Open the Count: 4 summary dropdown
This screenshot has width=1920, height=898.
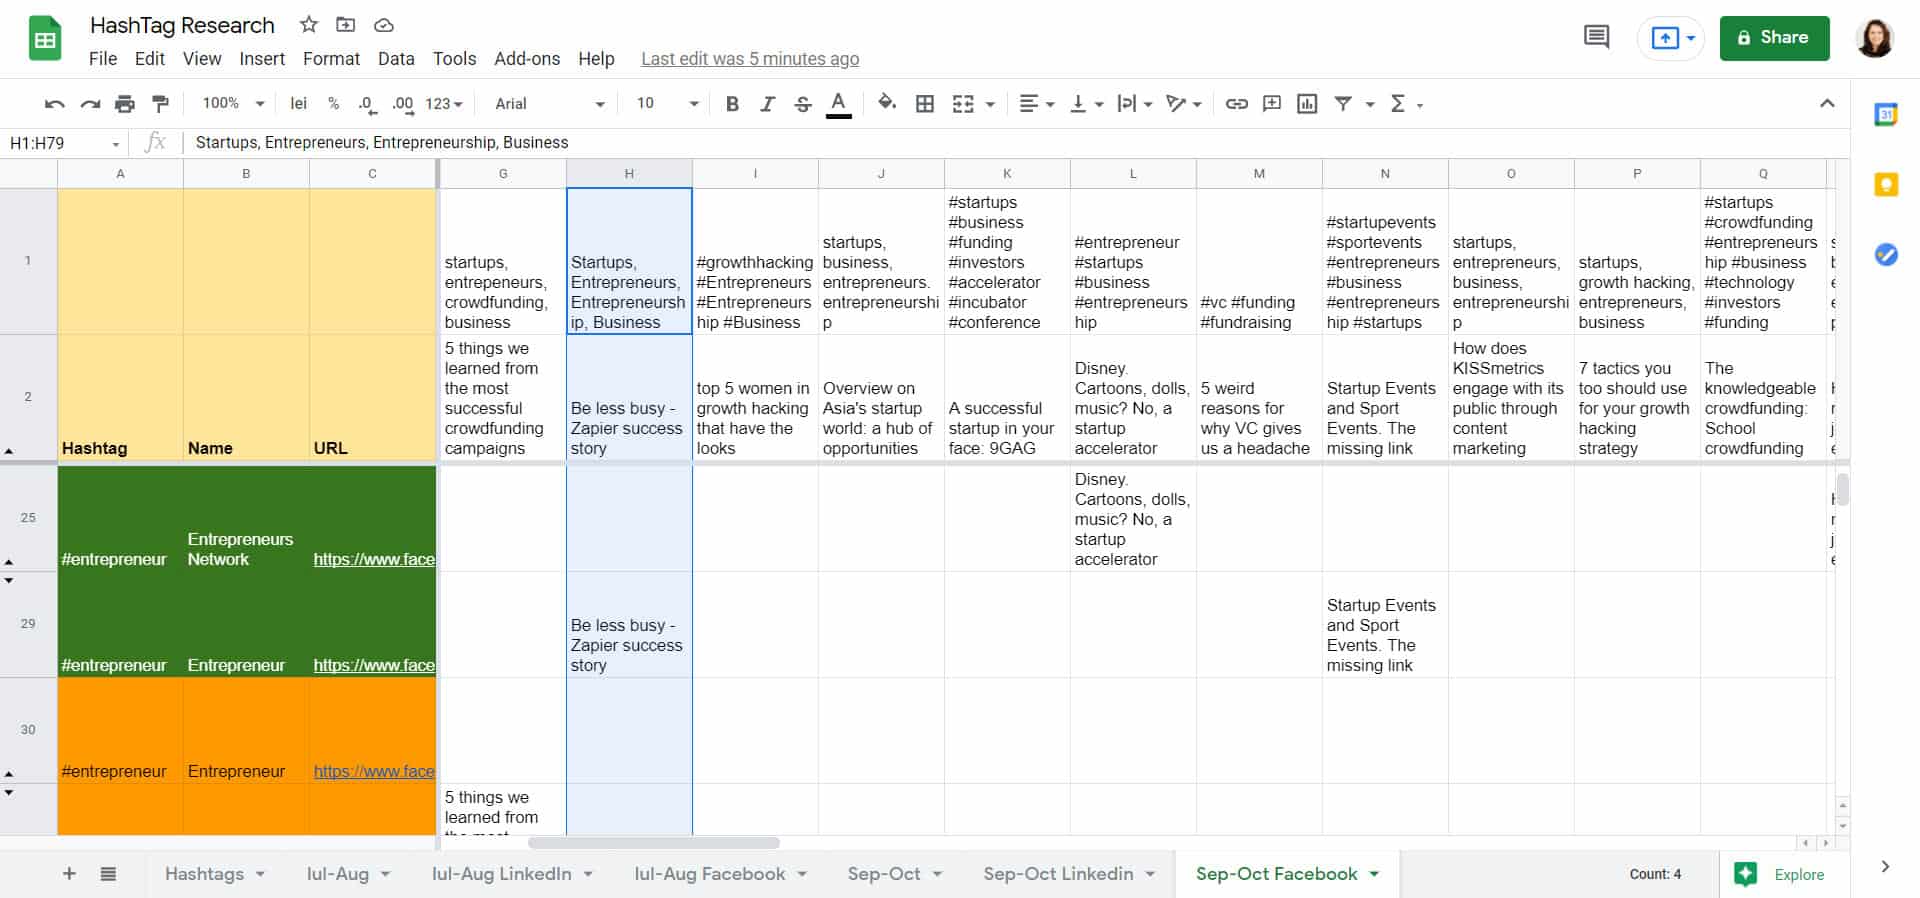1655,874
